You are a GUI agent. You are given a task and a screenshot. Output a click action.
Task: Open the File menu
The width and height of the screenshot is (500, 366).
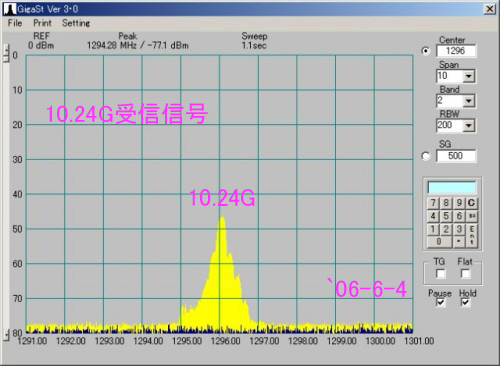click(15, 23)
